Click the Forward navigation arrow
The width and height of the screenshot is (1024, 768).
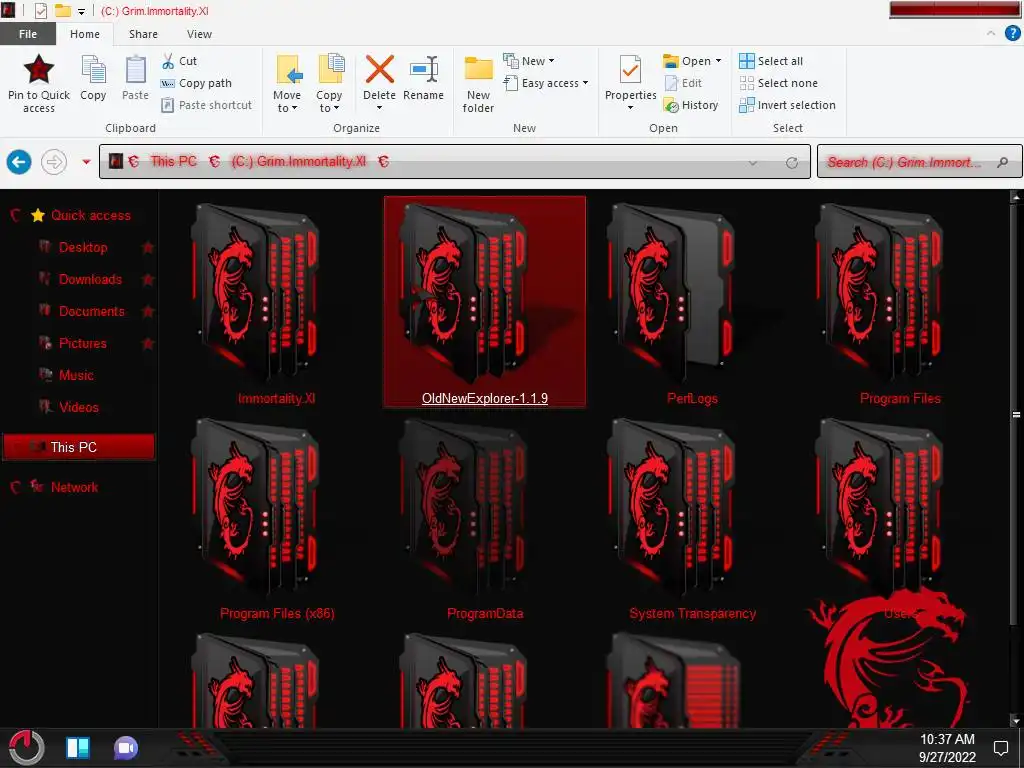pos(54,162)
